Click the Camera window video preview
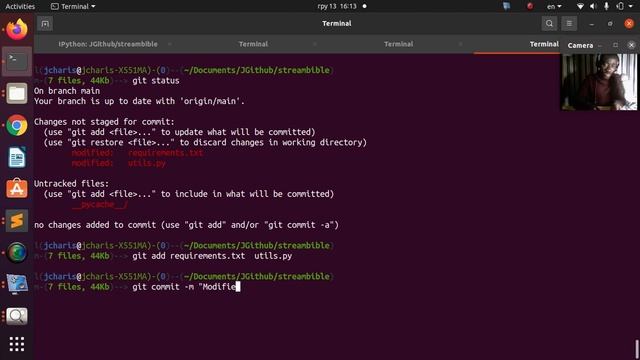The height and width of the screenshot is (360, 640). (599, 82)
